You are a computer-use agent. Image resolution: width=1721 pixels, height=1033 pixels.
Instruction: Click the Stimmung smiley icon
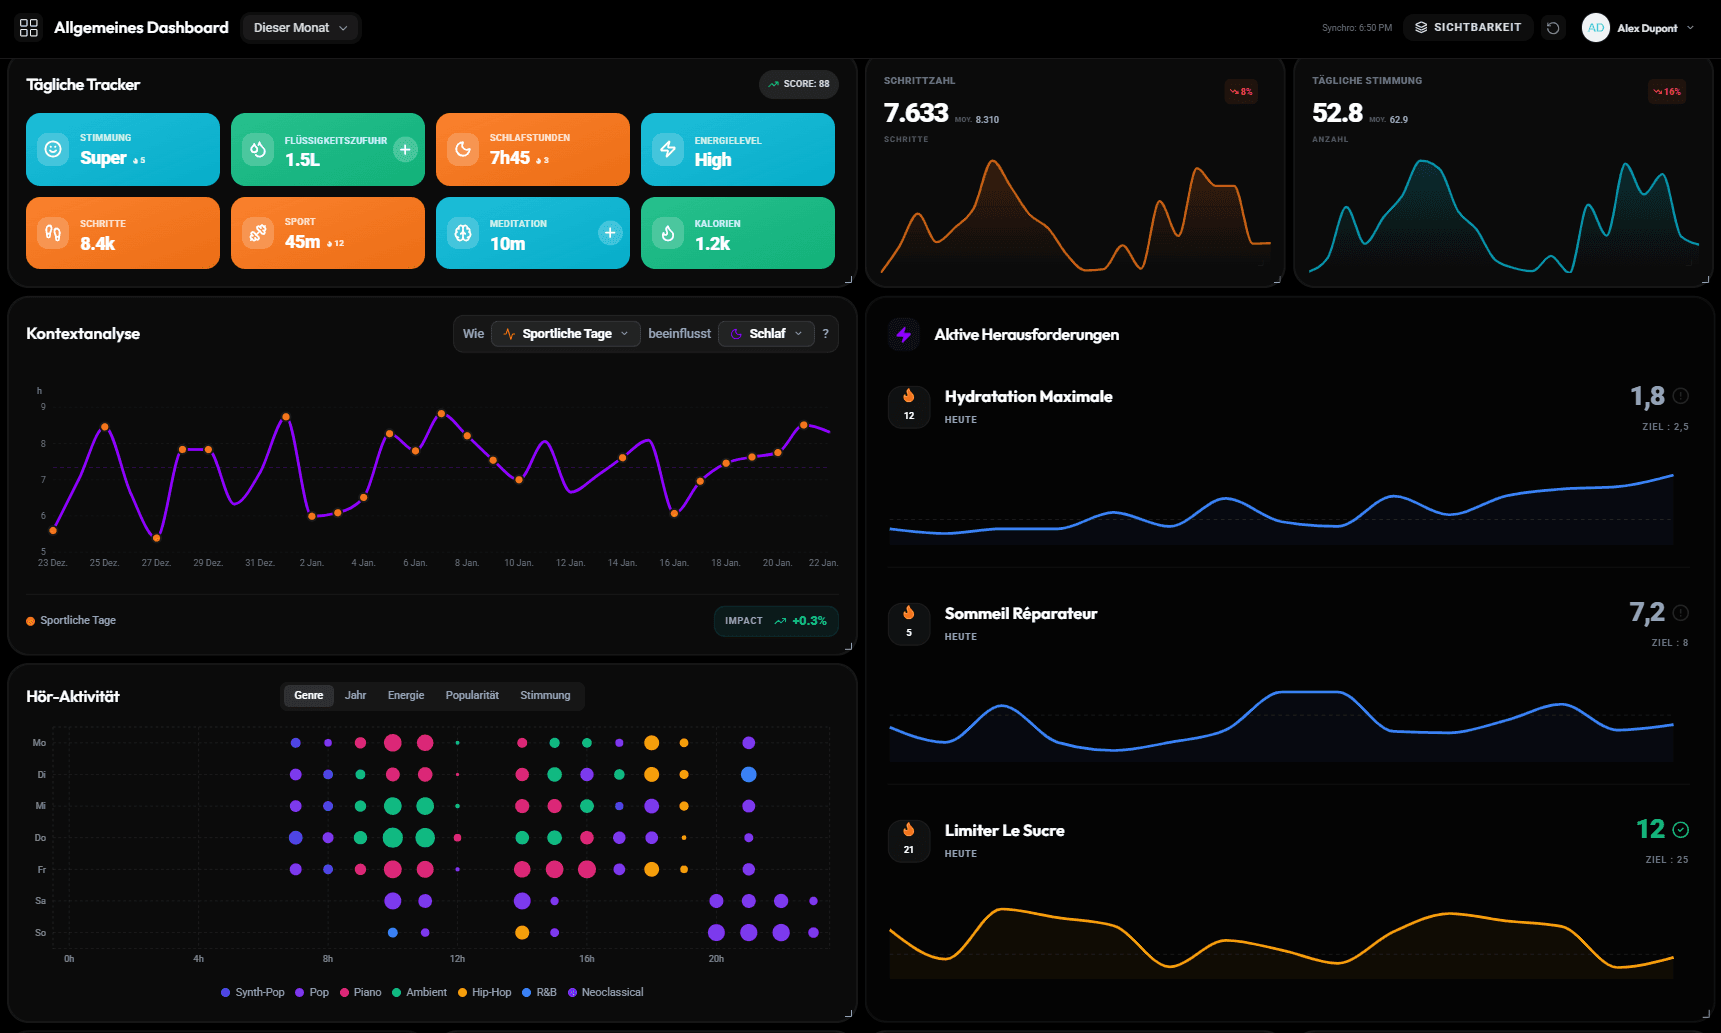[52, 149]
